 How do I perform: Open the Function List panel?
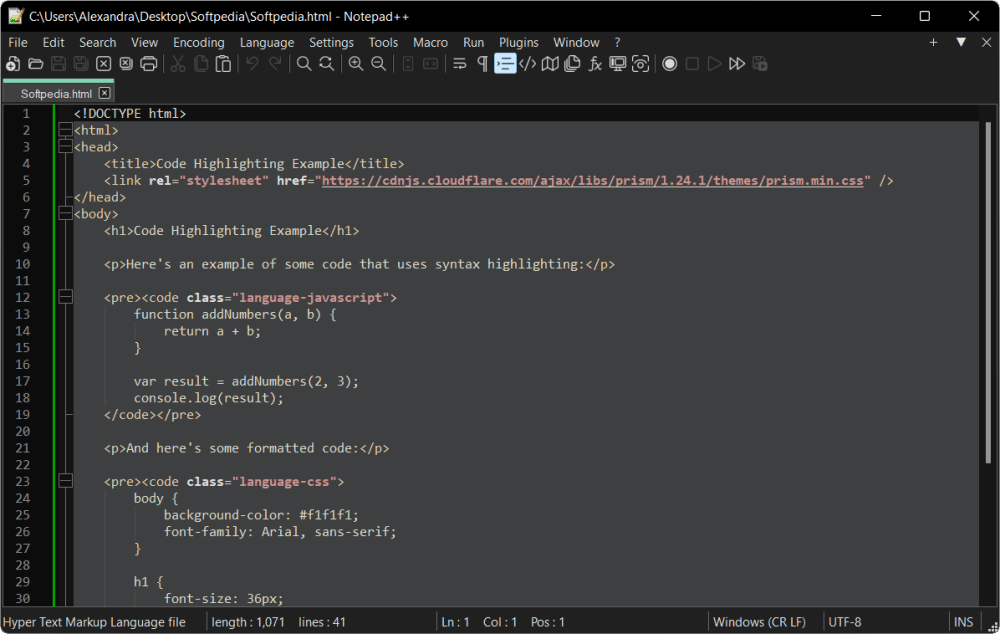[594, 63]
